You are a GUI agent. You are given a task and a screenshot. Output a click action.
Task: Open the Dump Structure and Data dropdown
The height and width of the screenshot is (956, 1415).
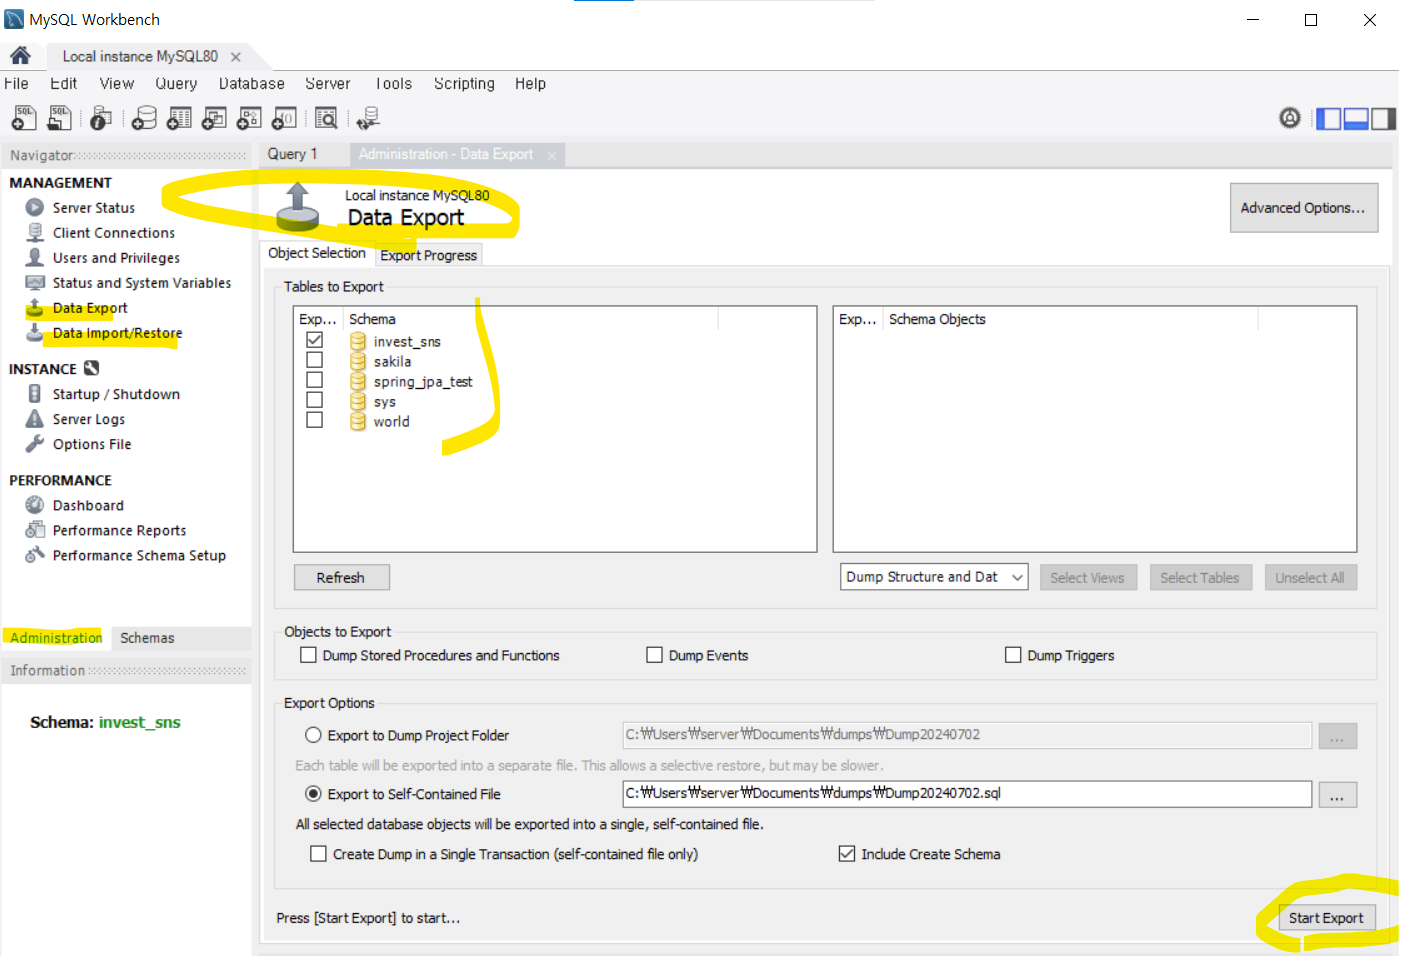pos(934,577)
